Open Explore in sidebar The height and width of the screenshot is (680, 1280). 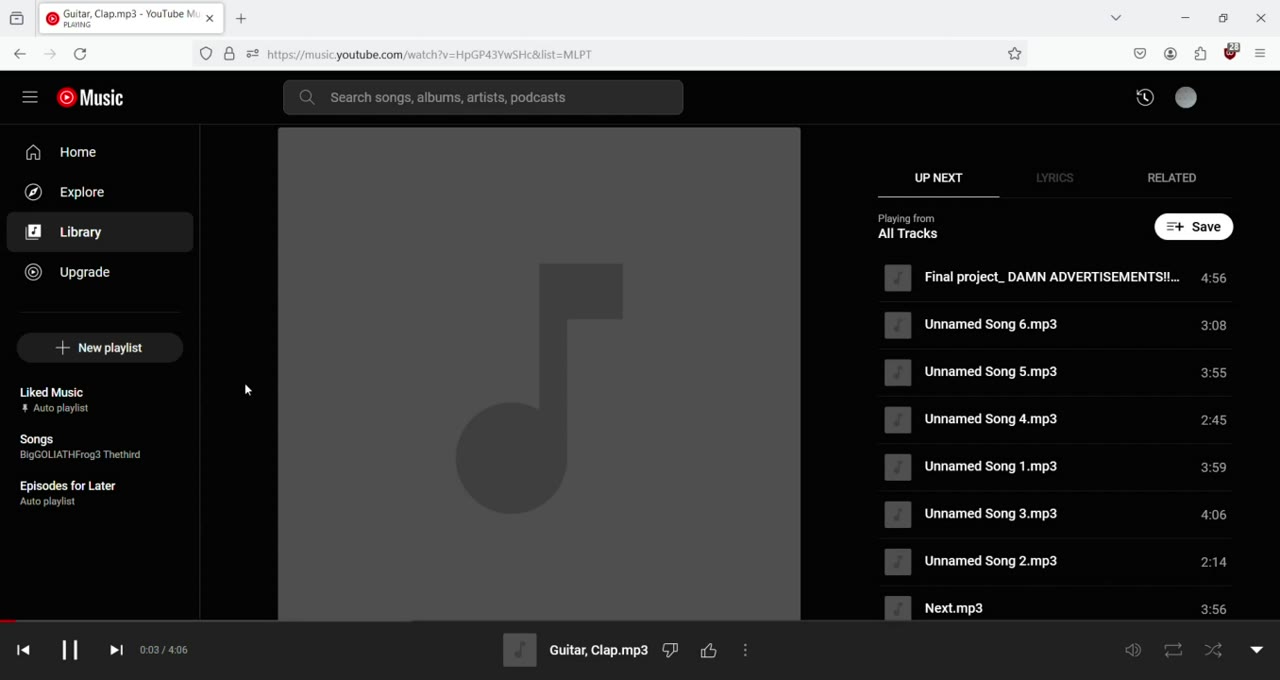tap(100, 192)
